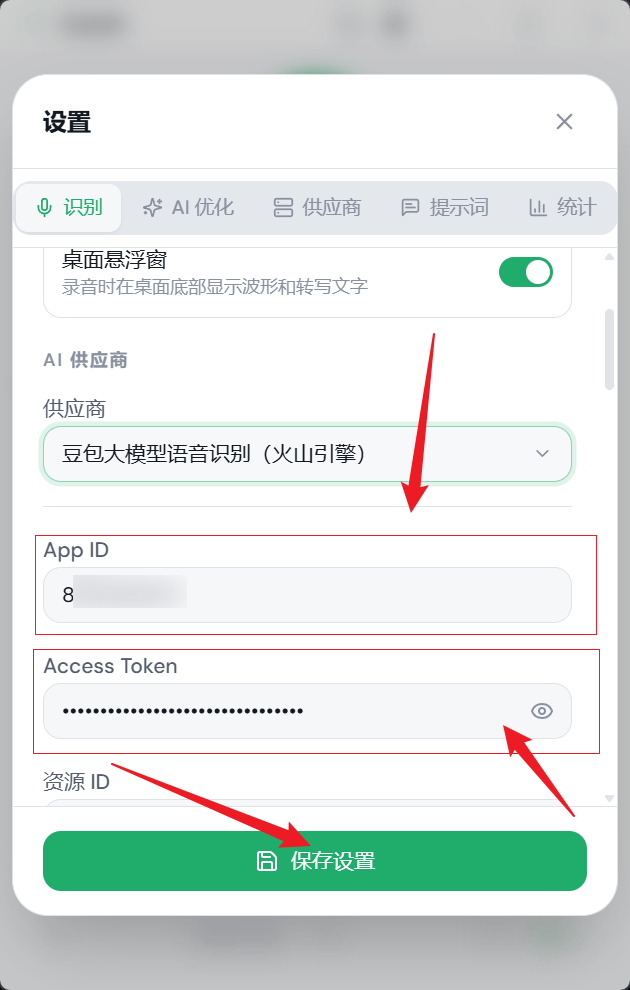The height and width of the screenshot is (990, 630).
Task: Click the bar chart icon beside 统计
Action: point(537,208)
